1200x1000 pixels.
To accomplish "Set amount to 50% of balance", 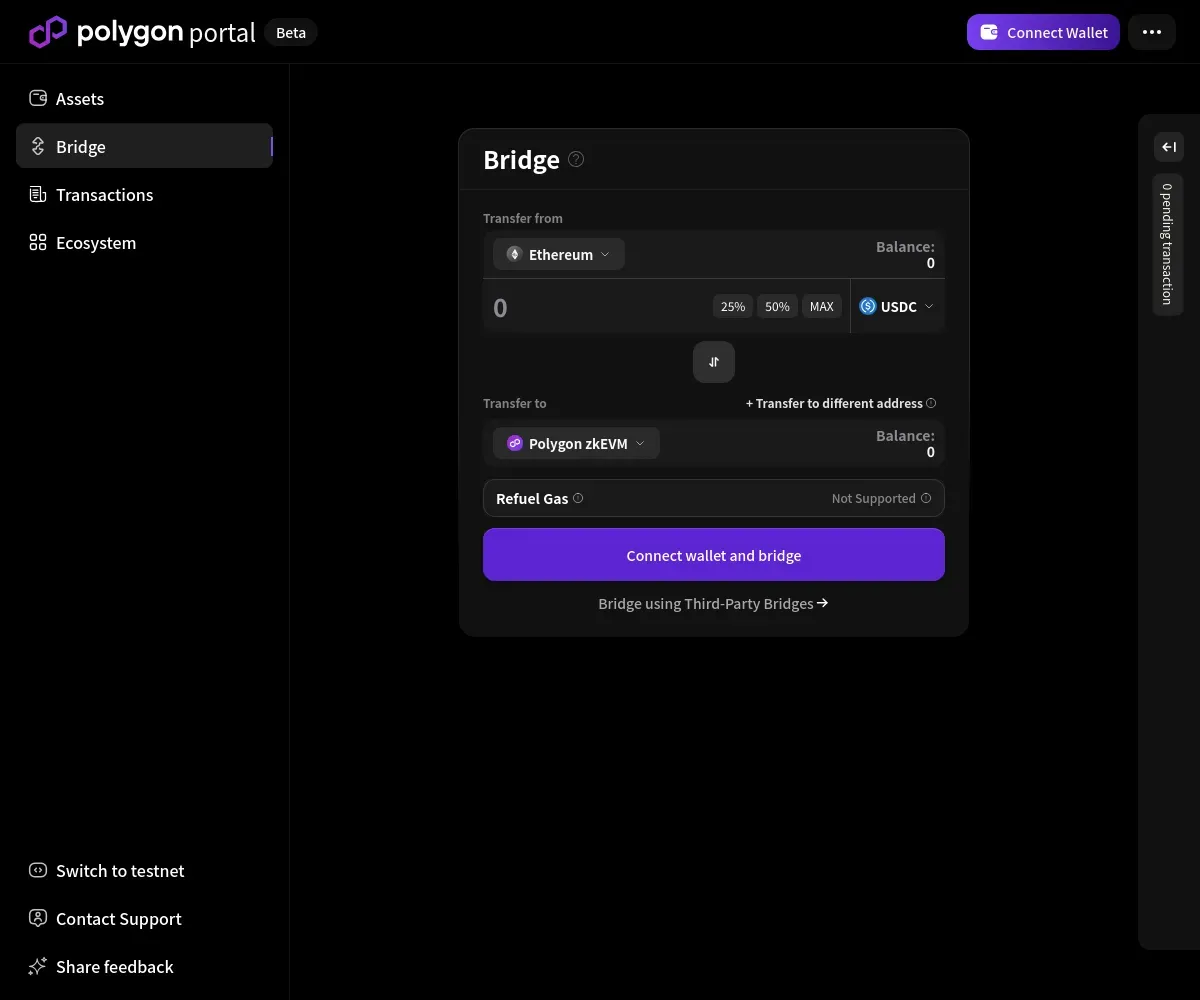I will pyautogui.click(x=777, y=306).
